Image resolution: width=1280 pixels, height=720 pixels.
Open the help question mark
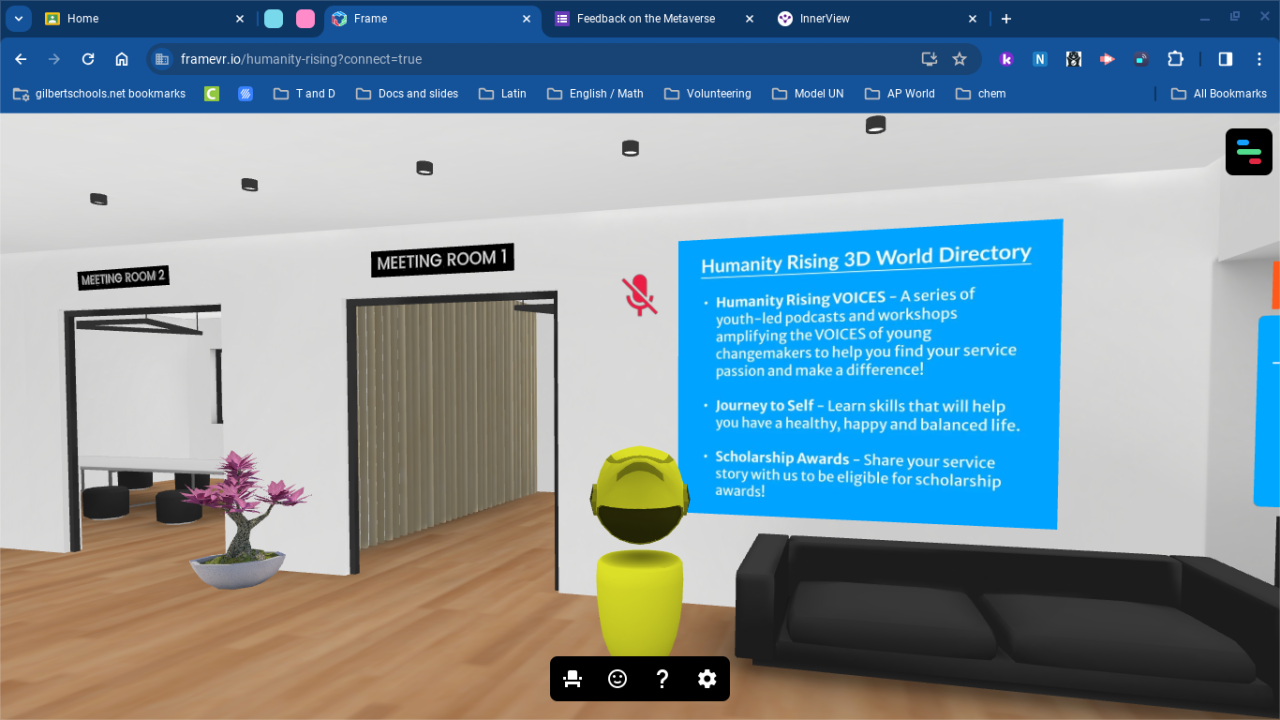tap(662, 679)
